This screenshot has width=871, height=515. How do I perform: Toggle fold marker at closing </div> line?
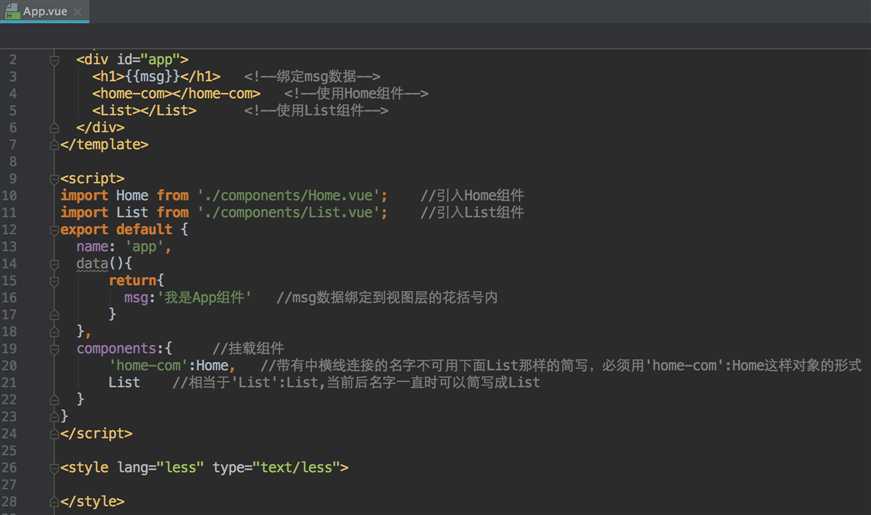pyautogui.click(x=54, y=128)
